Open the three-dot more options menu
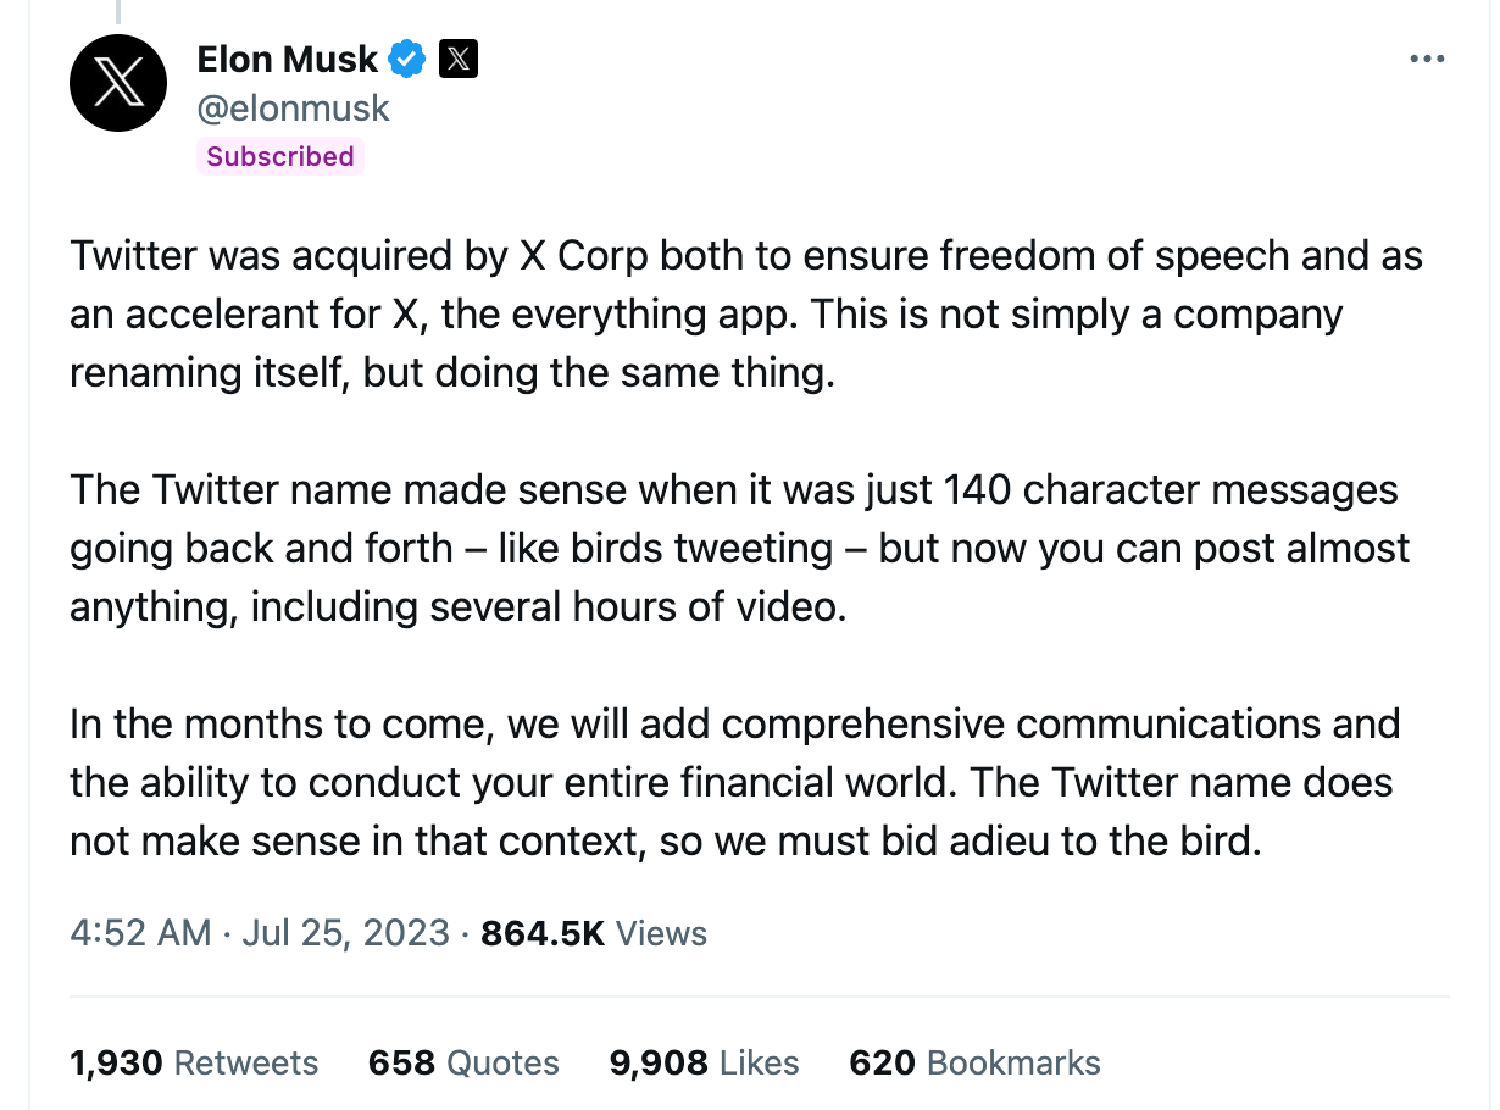The image size is (1500, 1110). pos(1426,59)
